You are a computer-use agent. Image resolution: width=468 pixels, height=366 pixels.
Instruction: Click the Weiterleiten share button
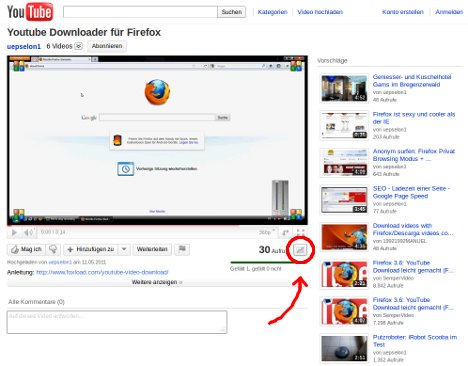pos(152,249)
